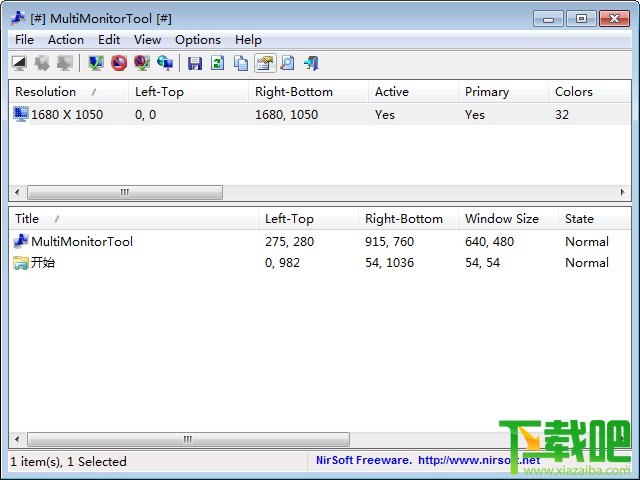
Task: Click the monitors Left-Top column header
Action: tap(189, 91)
